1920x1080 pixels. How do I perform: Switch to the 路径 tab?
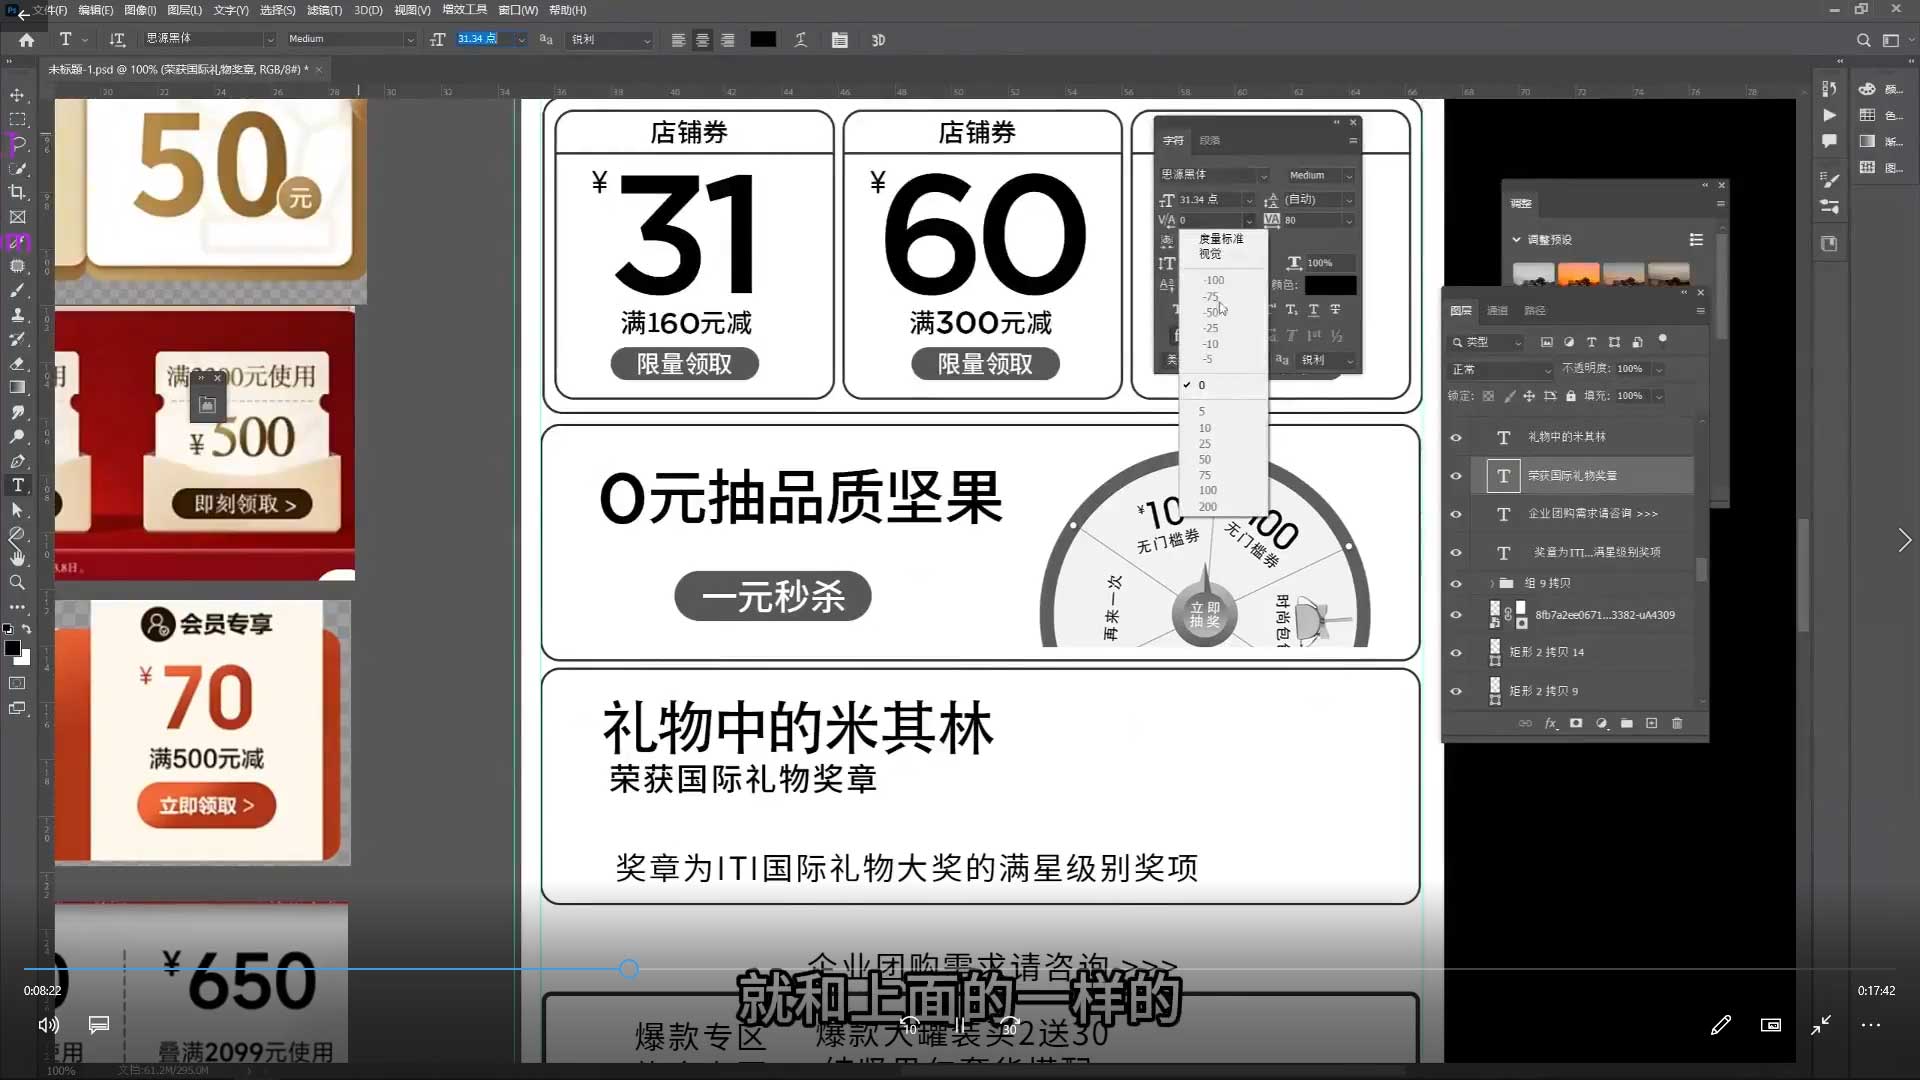point(1535,311)
